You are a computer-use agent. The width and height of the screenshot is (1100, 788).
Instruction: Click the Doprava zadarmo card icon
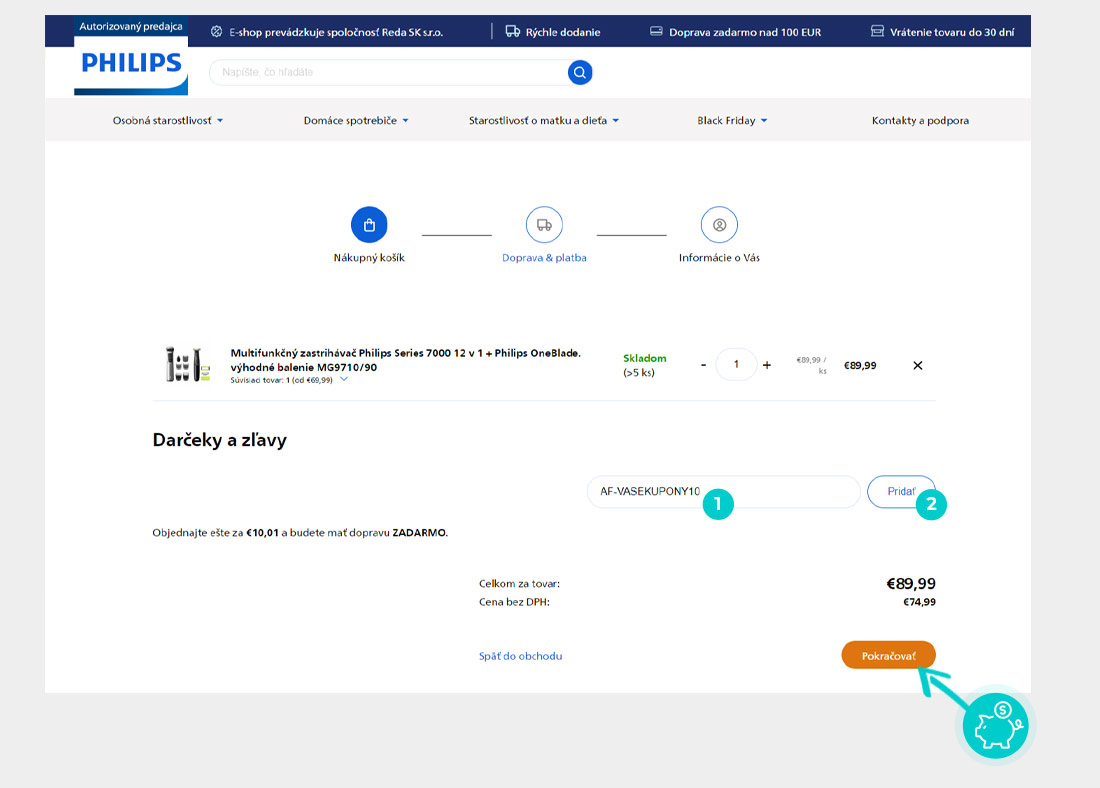(x=656, y=32)
